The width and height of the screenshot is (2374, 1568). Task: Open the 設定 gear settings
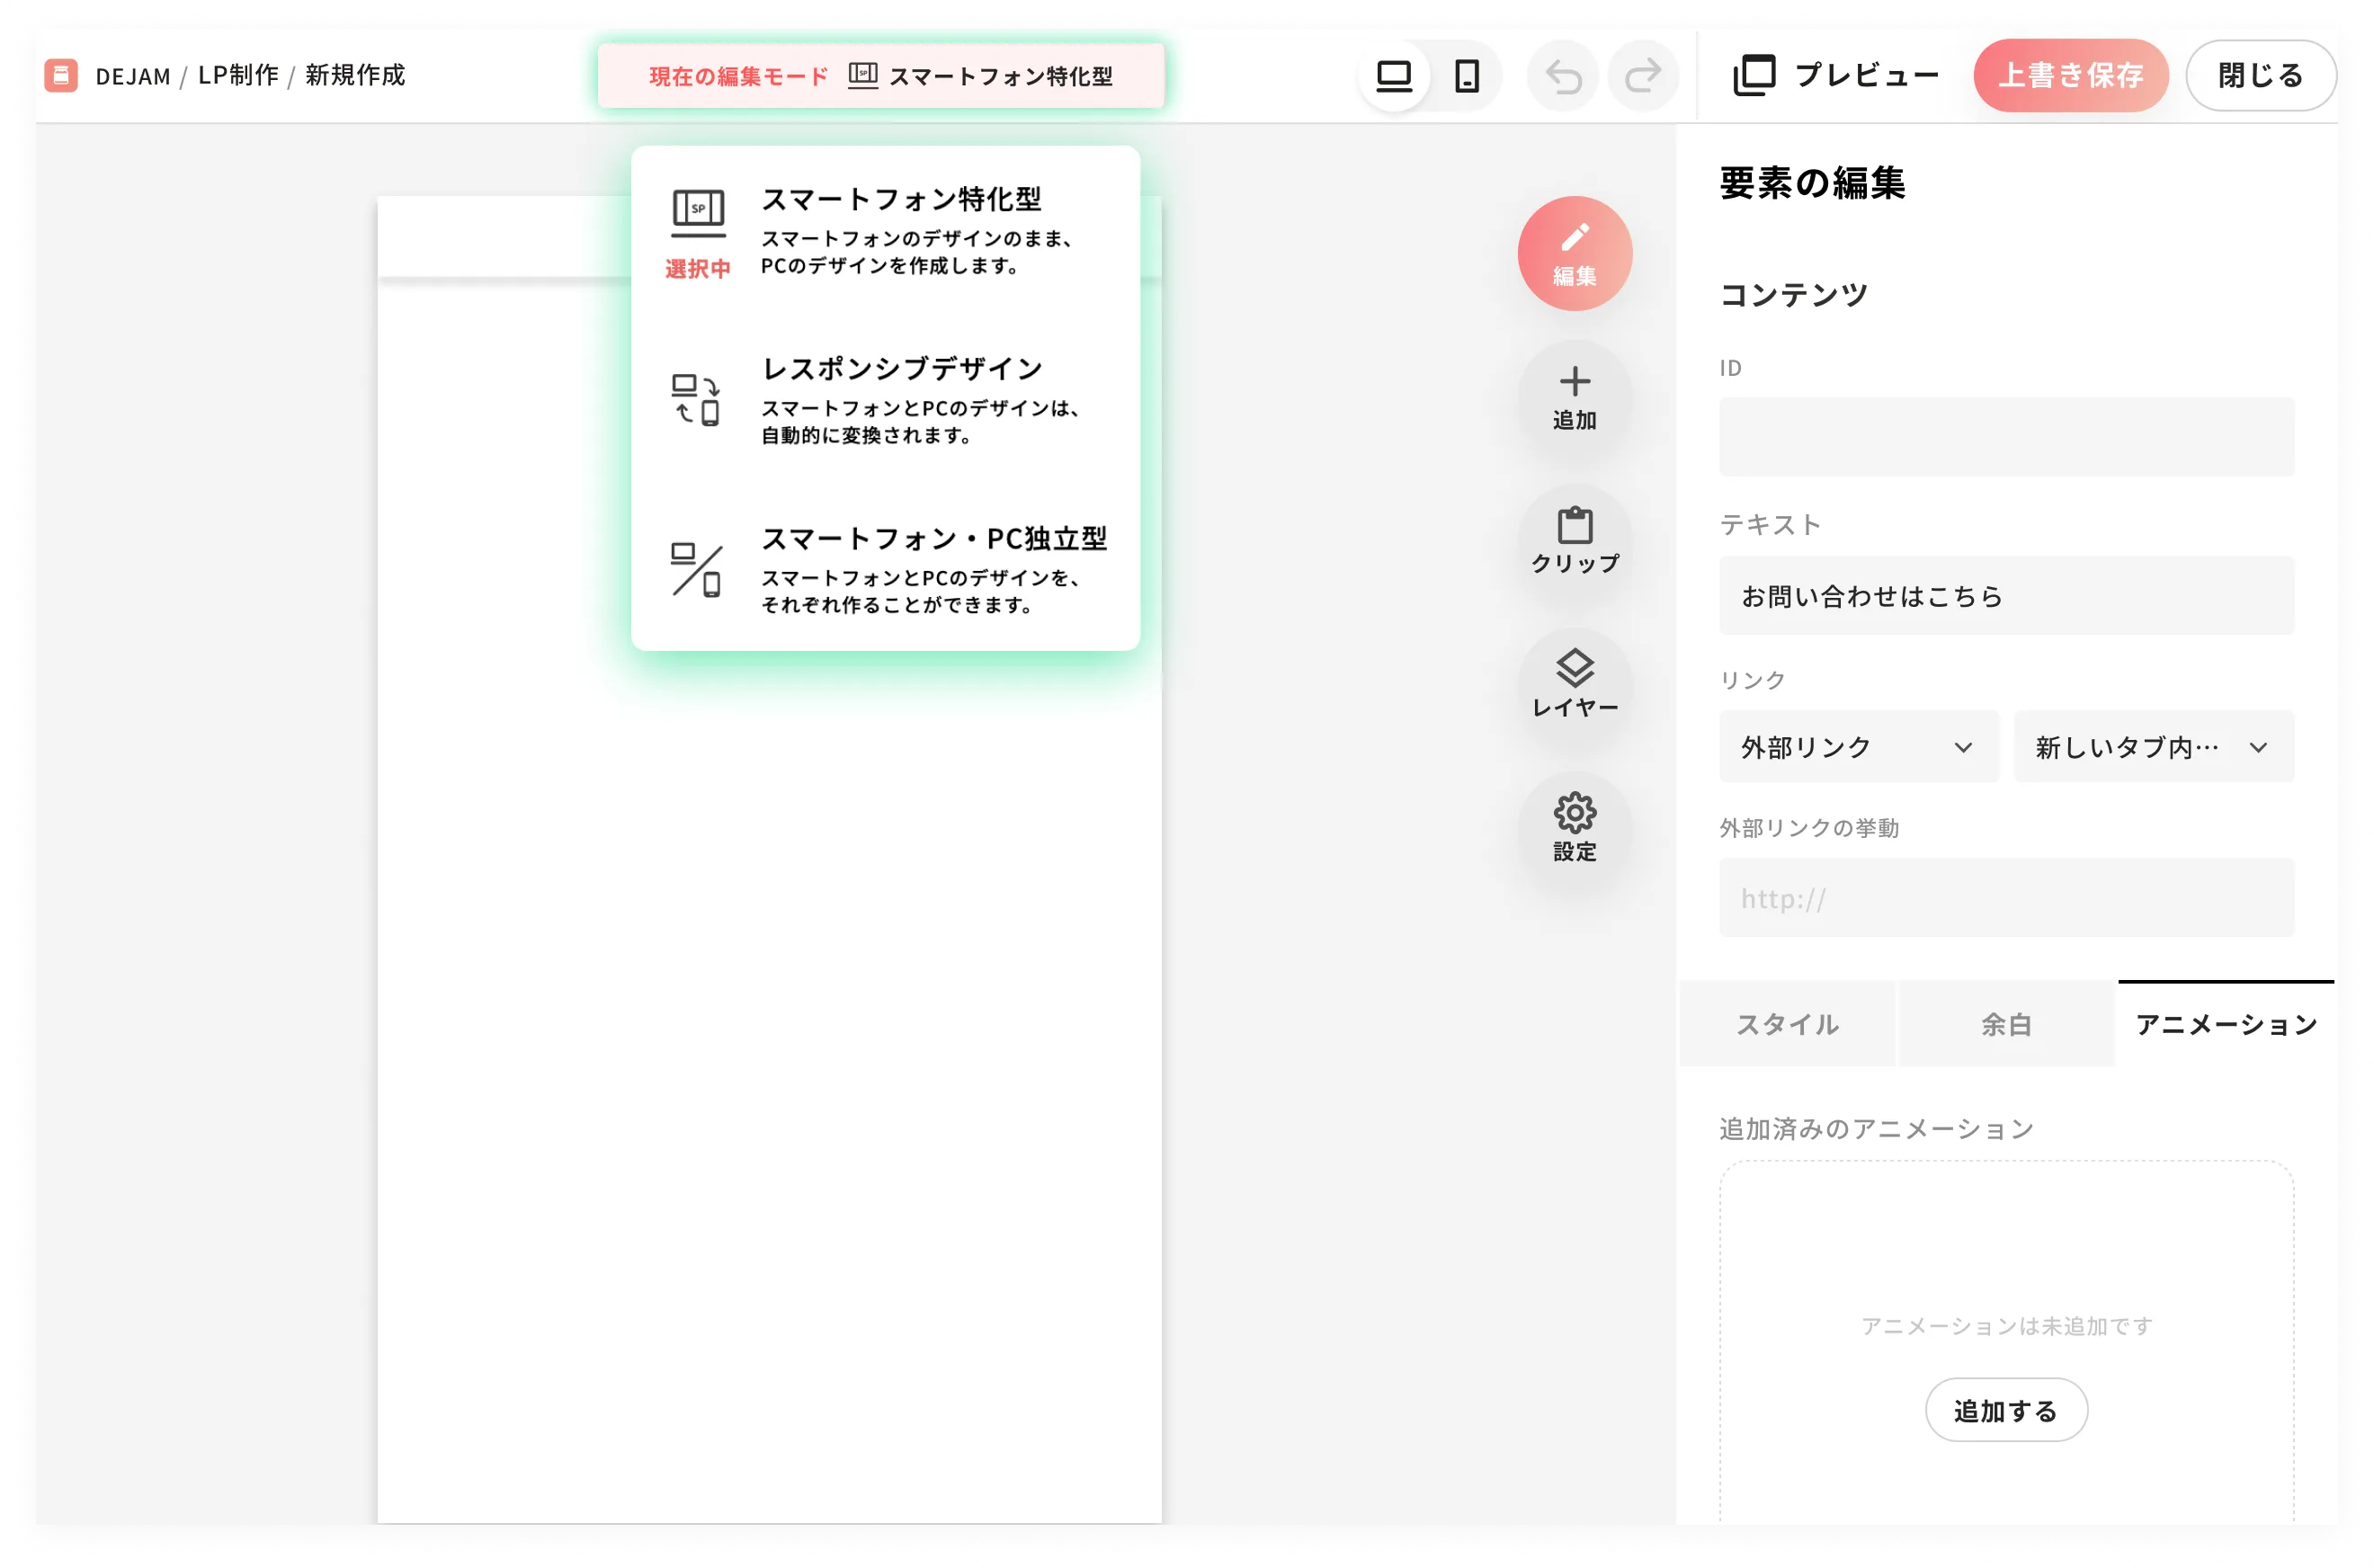click(1574, 828)
